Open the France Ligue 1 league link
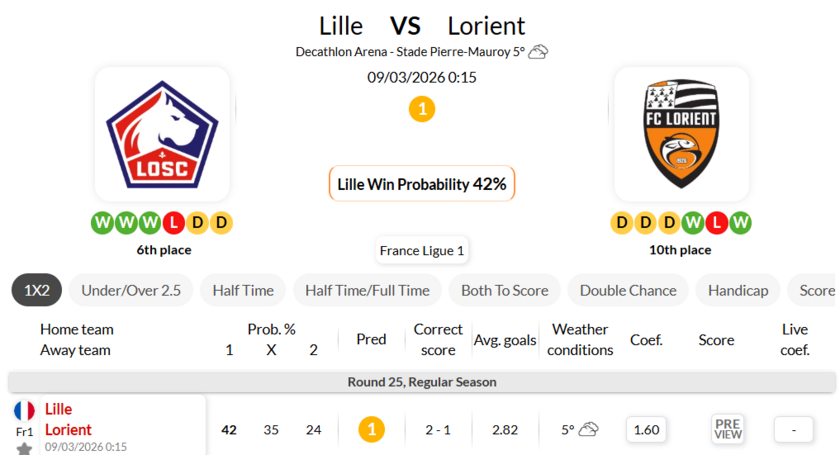The height and width of the screenshot is (455, 840). [x=422, y=250]
